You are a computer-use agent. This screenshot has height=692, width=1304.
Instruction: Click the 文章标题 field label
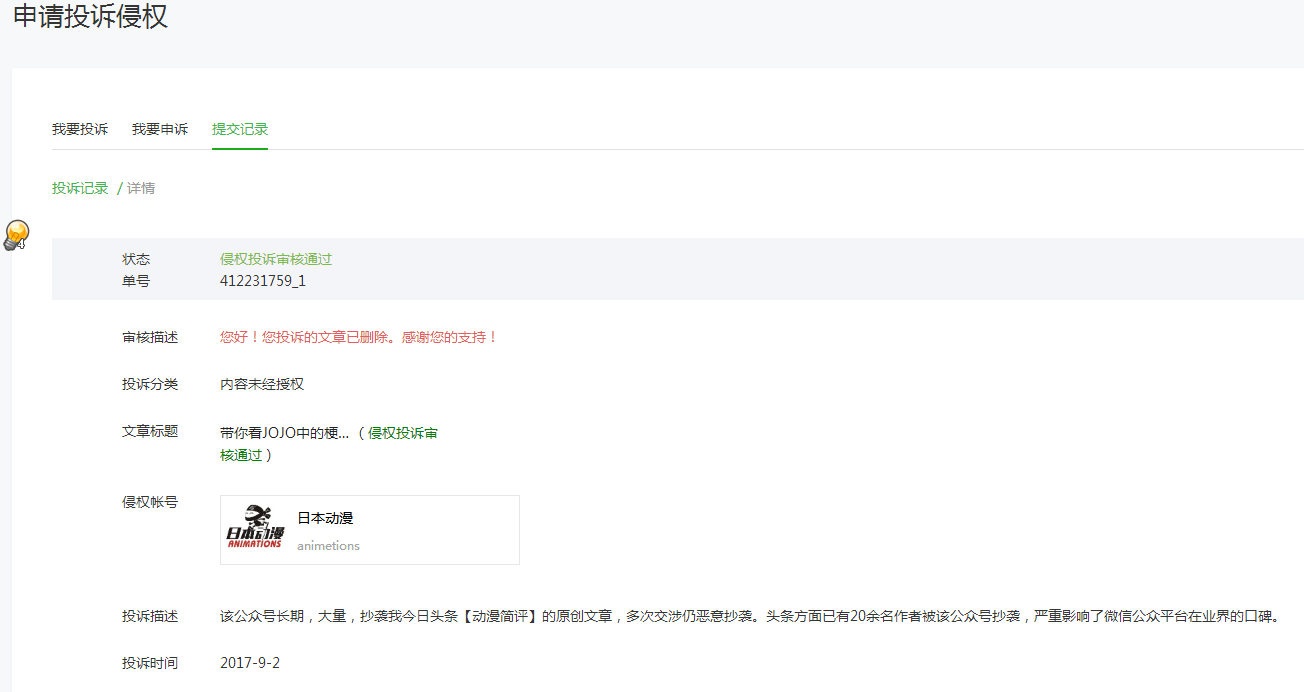pos(150,431)
